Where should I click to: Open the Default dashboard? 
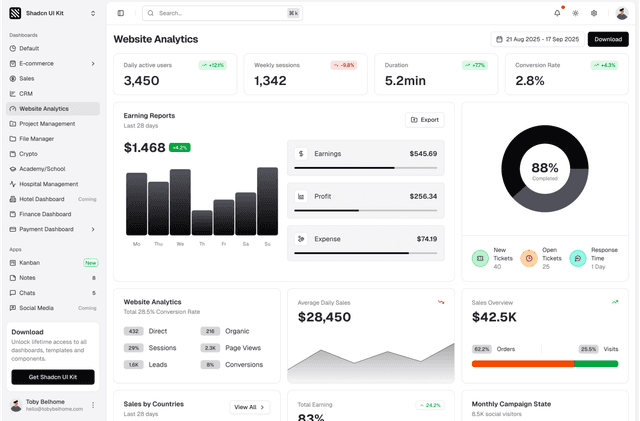pos(53,49)
